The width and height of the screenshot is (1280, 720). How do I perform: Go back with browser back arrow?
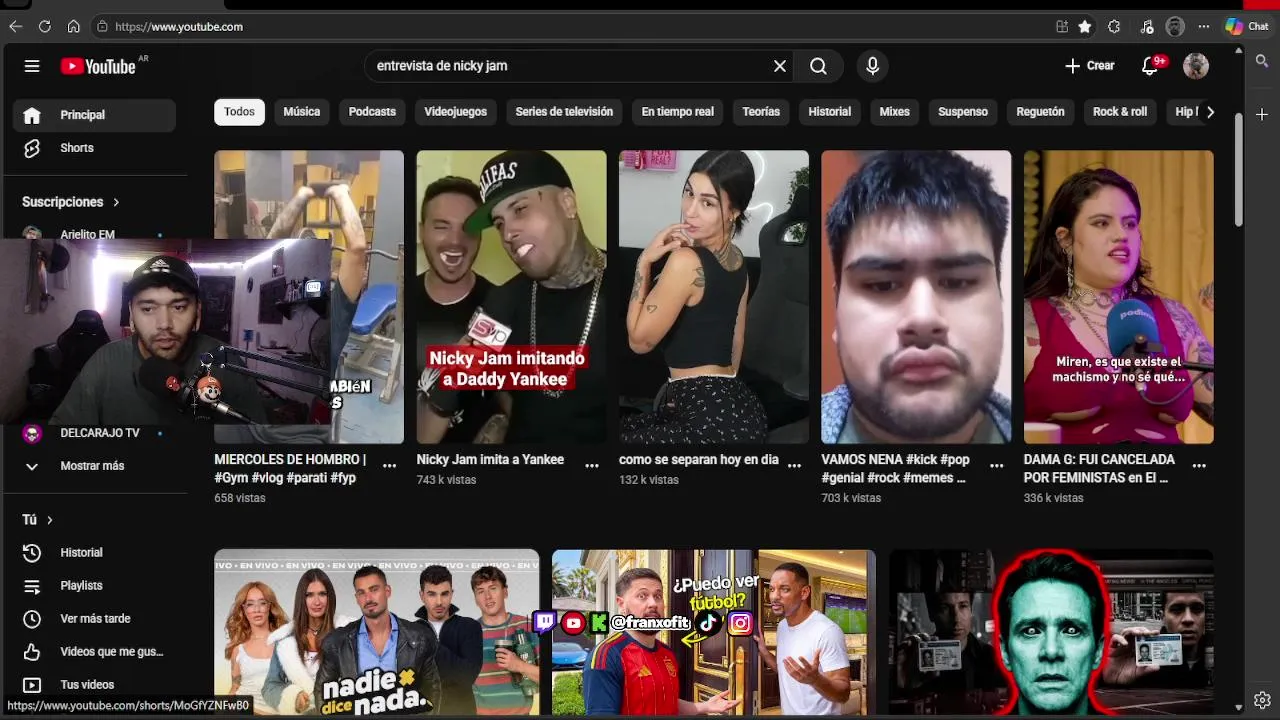click(x=15, y=27)
